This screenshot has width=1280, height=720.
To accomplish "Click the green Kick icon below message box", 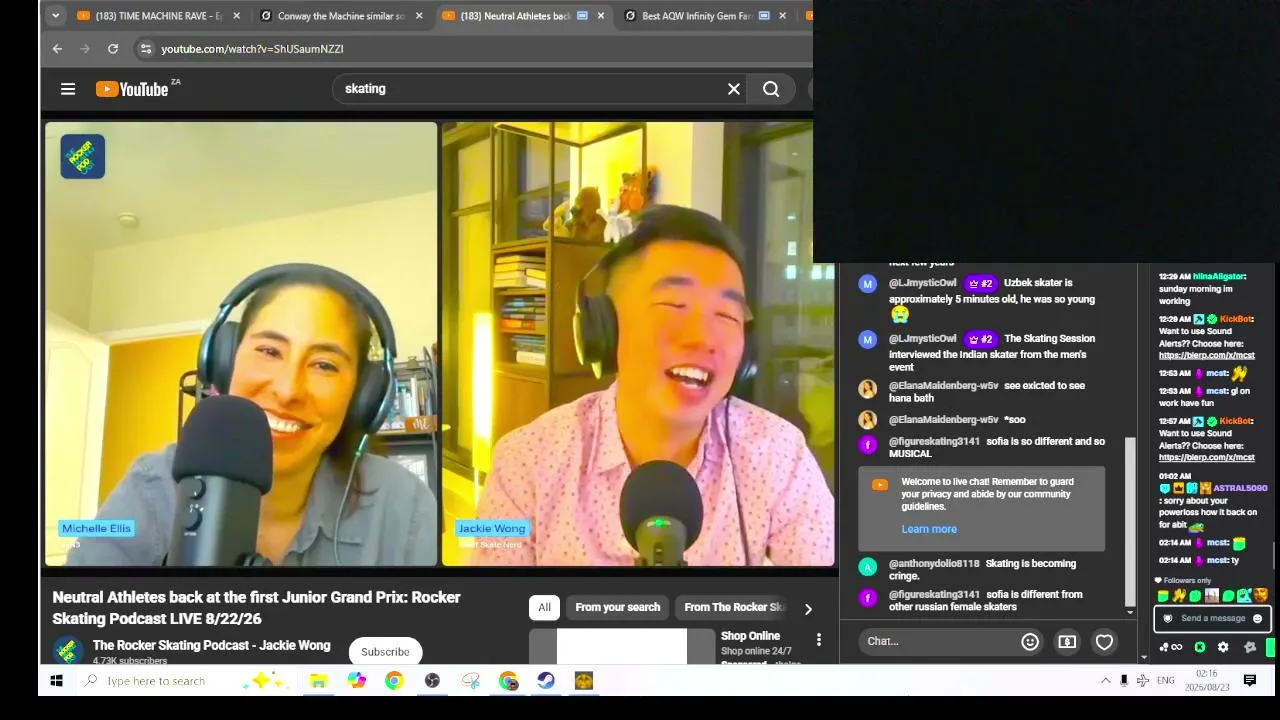I will (x=1200, y=647).
